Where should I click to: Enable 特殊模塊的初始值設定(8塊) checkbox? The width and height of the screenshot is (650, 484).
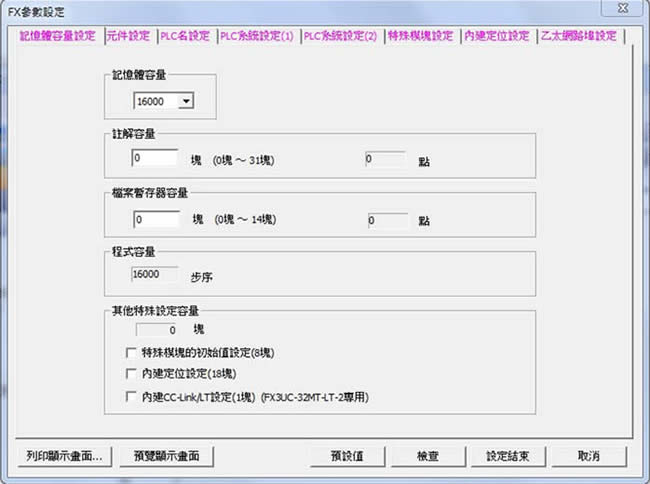point(132,352)
